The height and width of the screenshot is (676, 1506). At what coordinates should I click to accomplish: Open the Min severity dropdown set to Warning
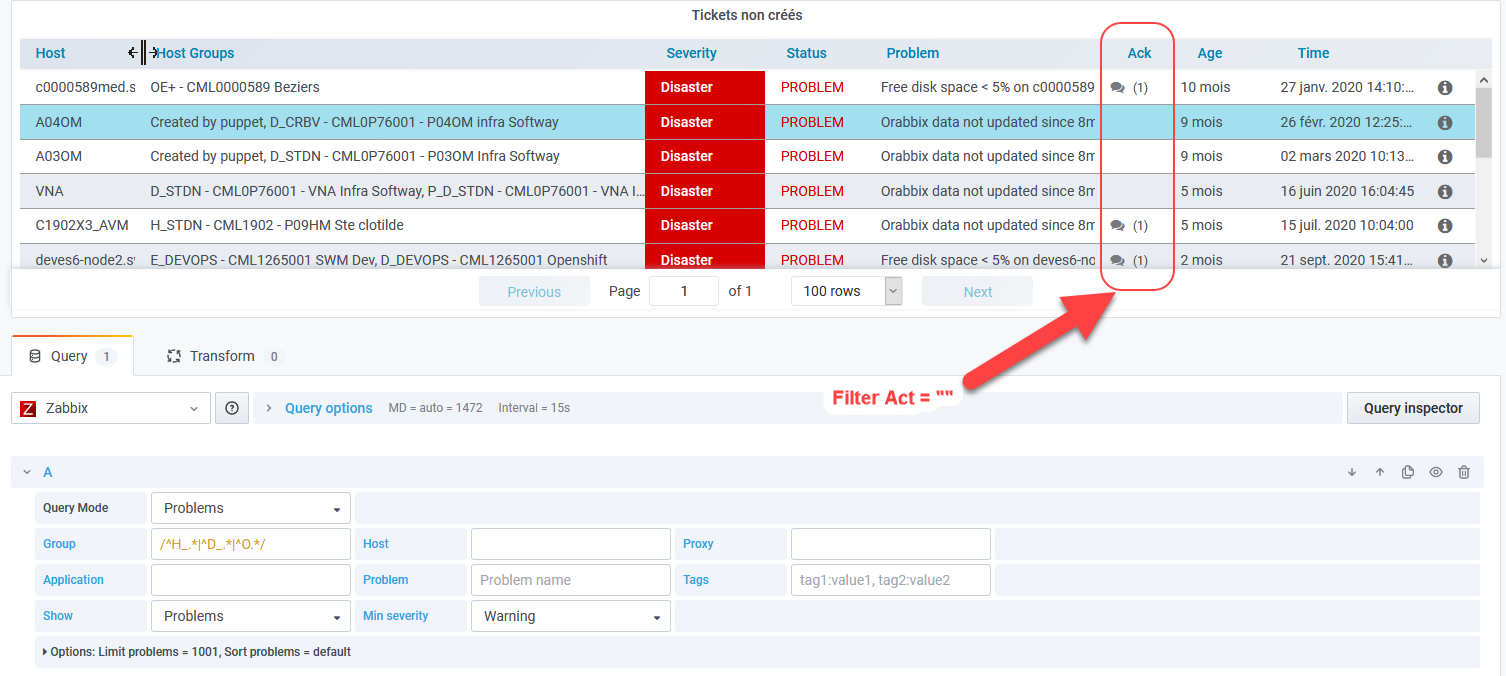(x=570, y=615)
